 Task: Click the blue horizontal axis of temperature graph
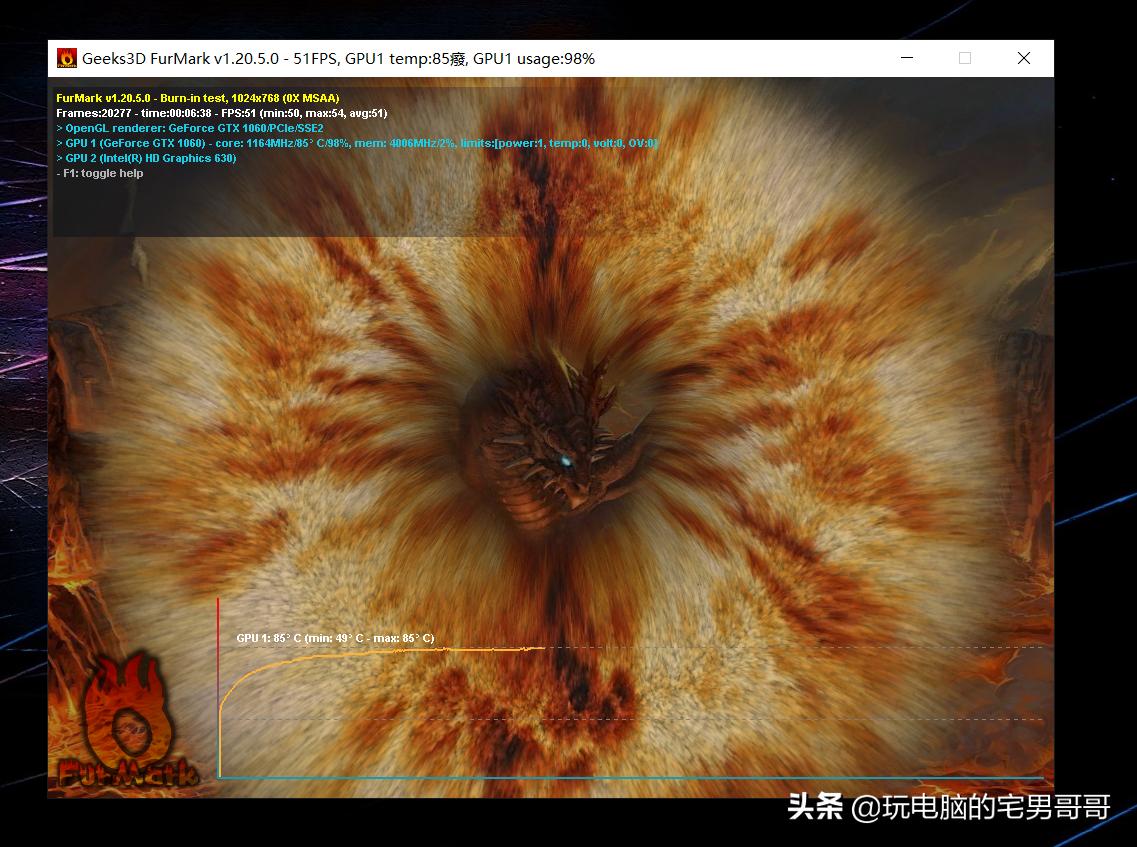(630, 777)
